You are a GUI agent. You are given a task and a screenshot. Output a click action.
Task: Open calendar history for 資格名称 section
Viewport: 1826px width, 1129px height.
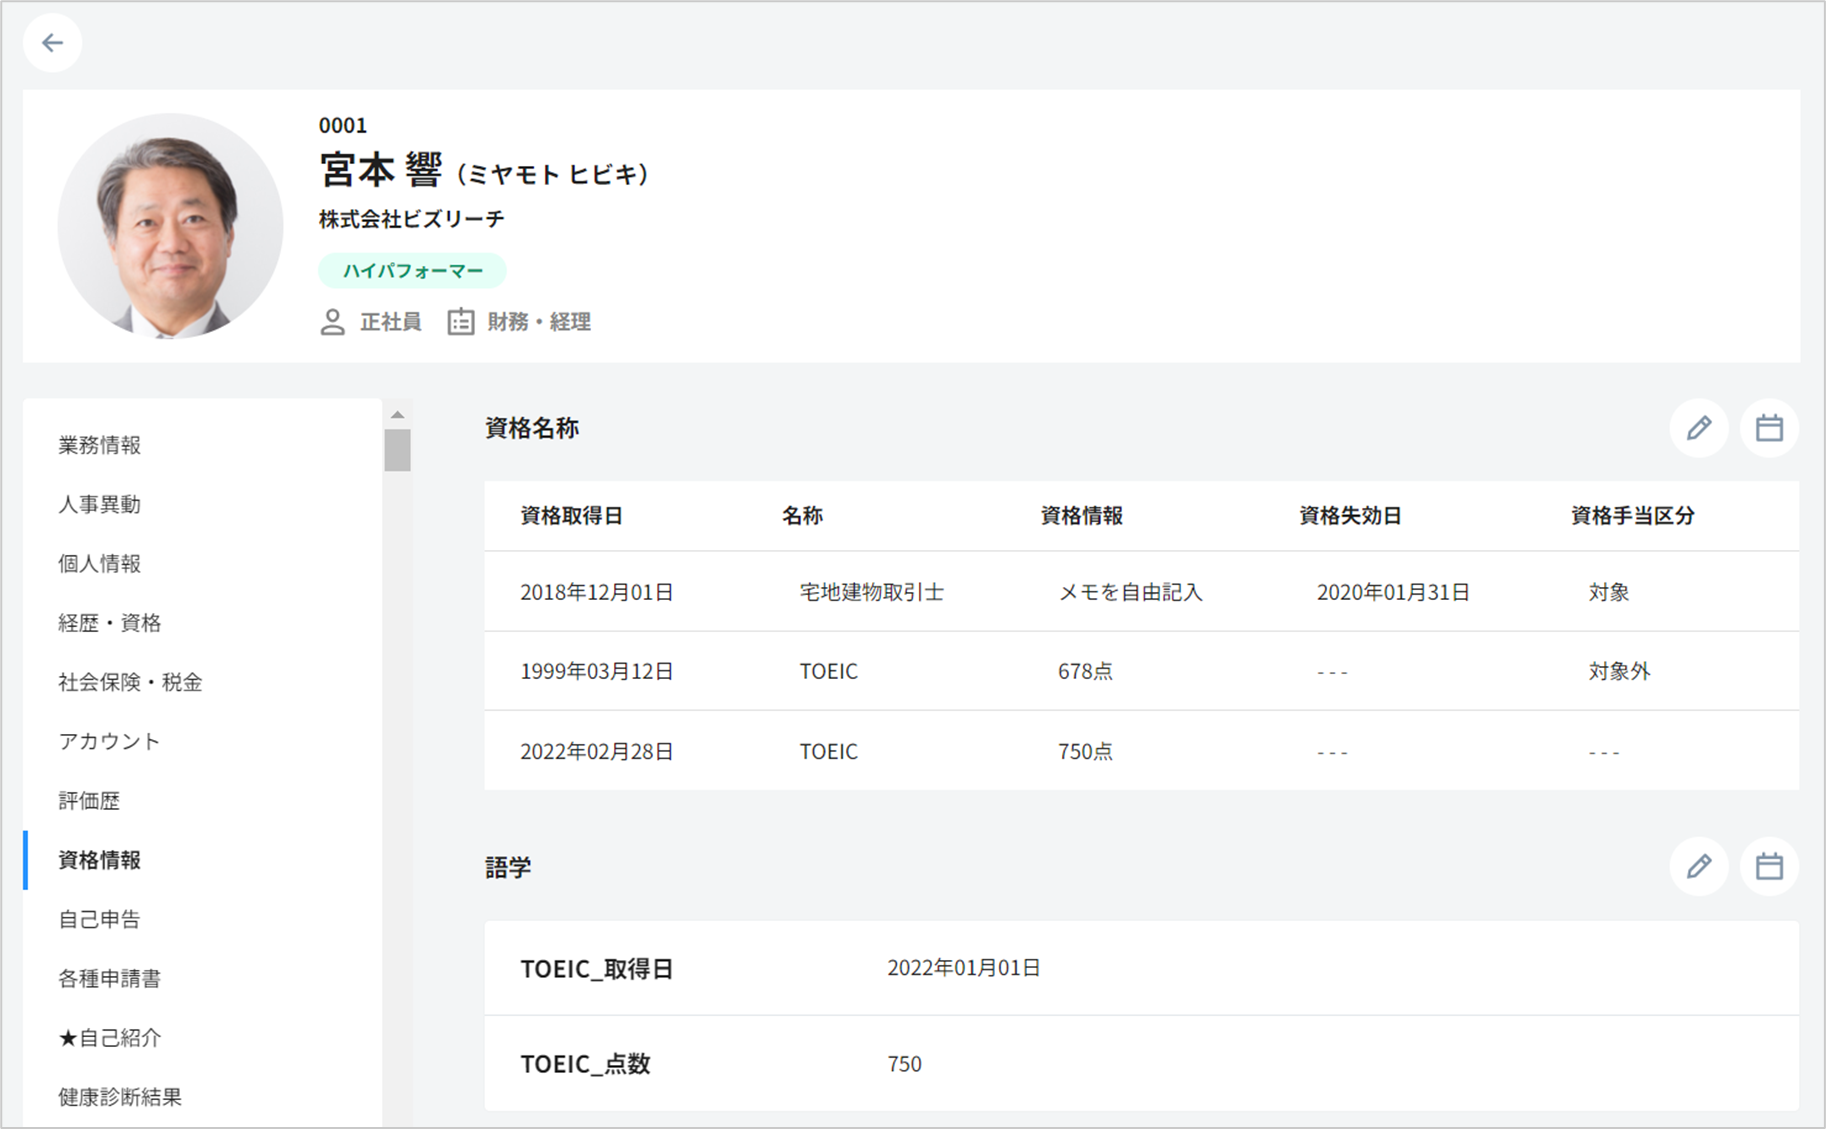click(1768, 428)
